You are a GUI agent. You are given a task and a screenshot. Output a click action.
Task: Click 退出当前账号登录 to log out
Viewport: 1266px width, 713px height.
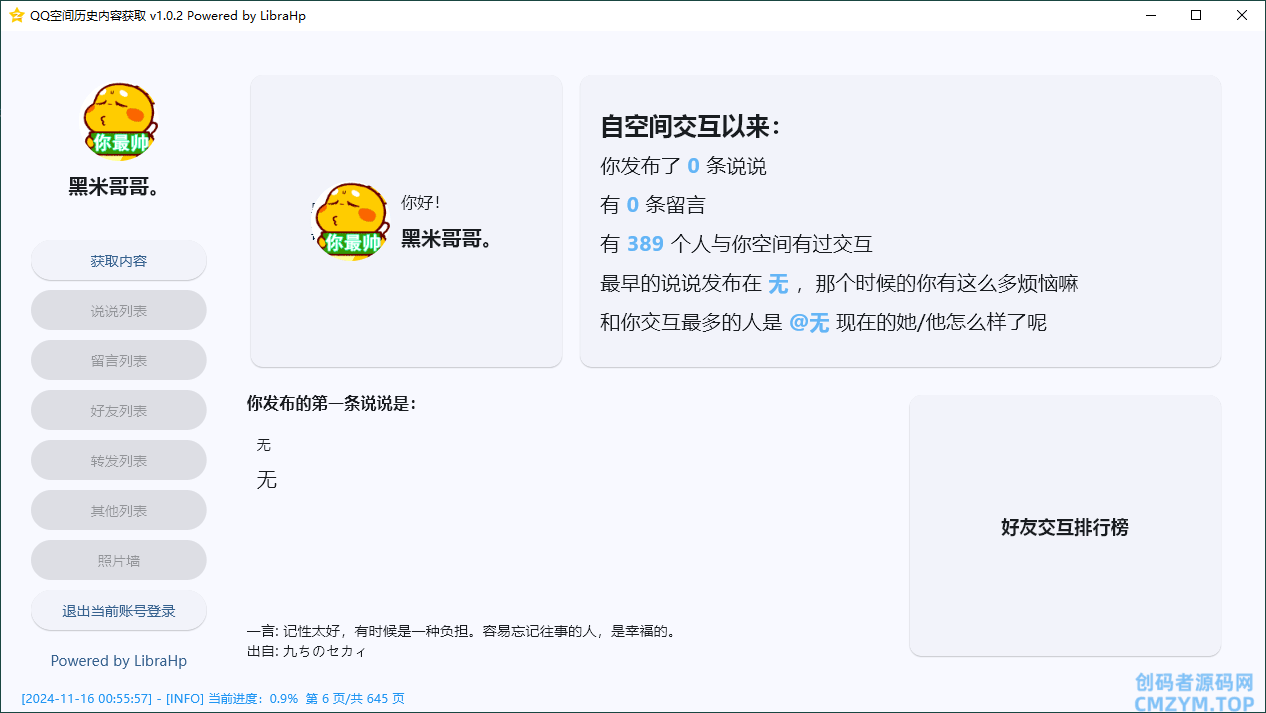119,611
